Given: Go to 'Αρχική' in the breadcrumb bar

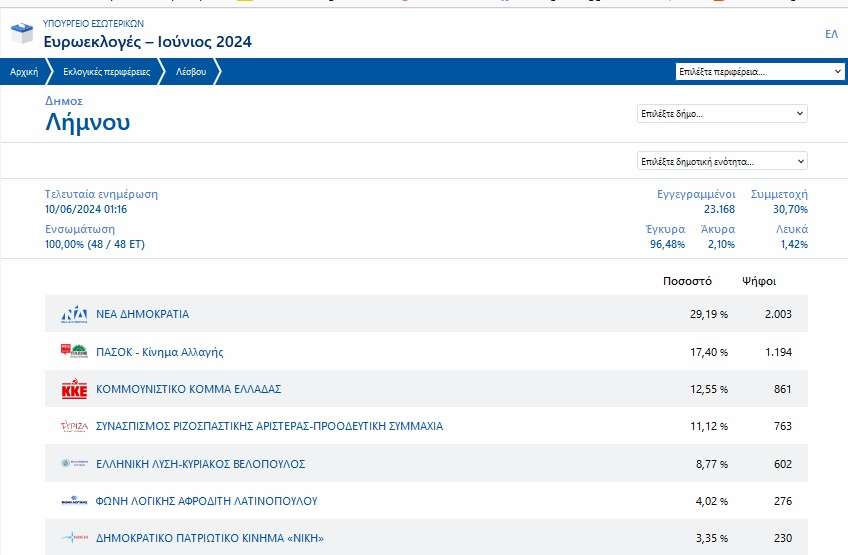Looking at the screenshot, I should 24,72.
